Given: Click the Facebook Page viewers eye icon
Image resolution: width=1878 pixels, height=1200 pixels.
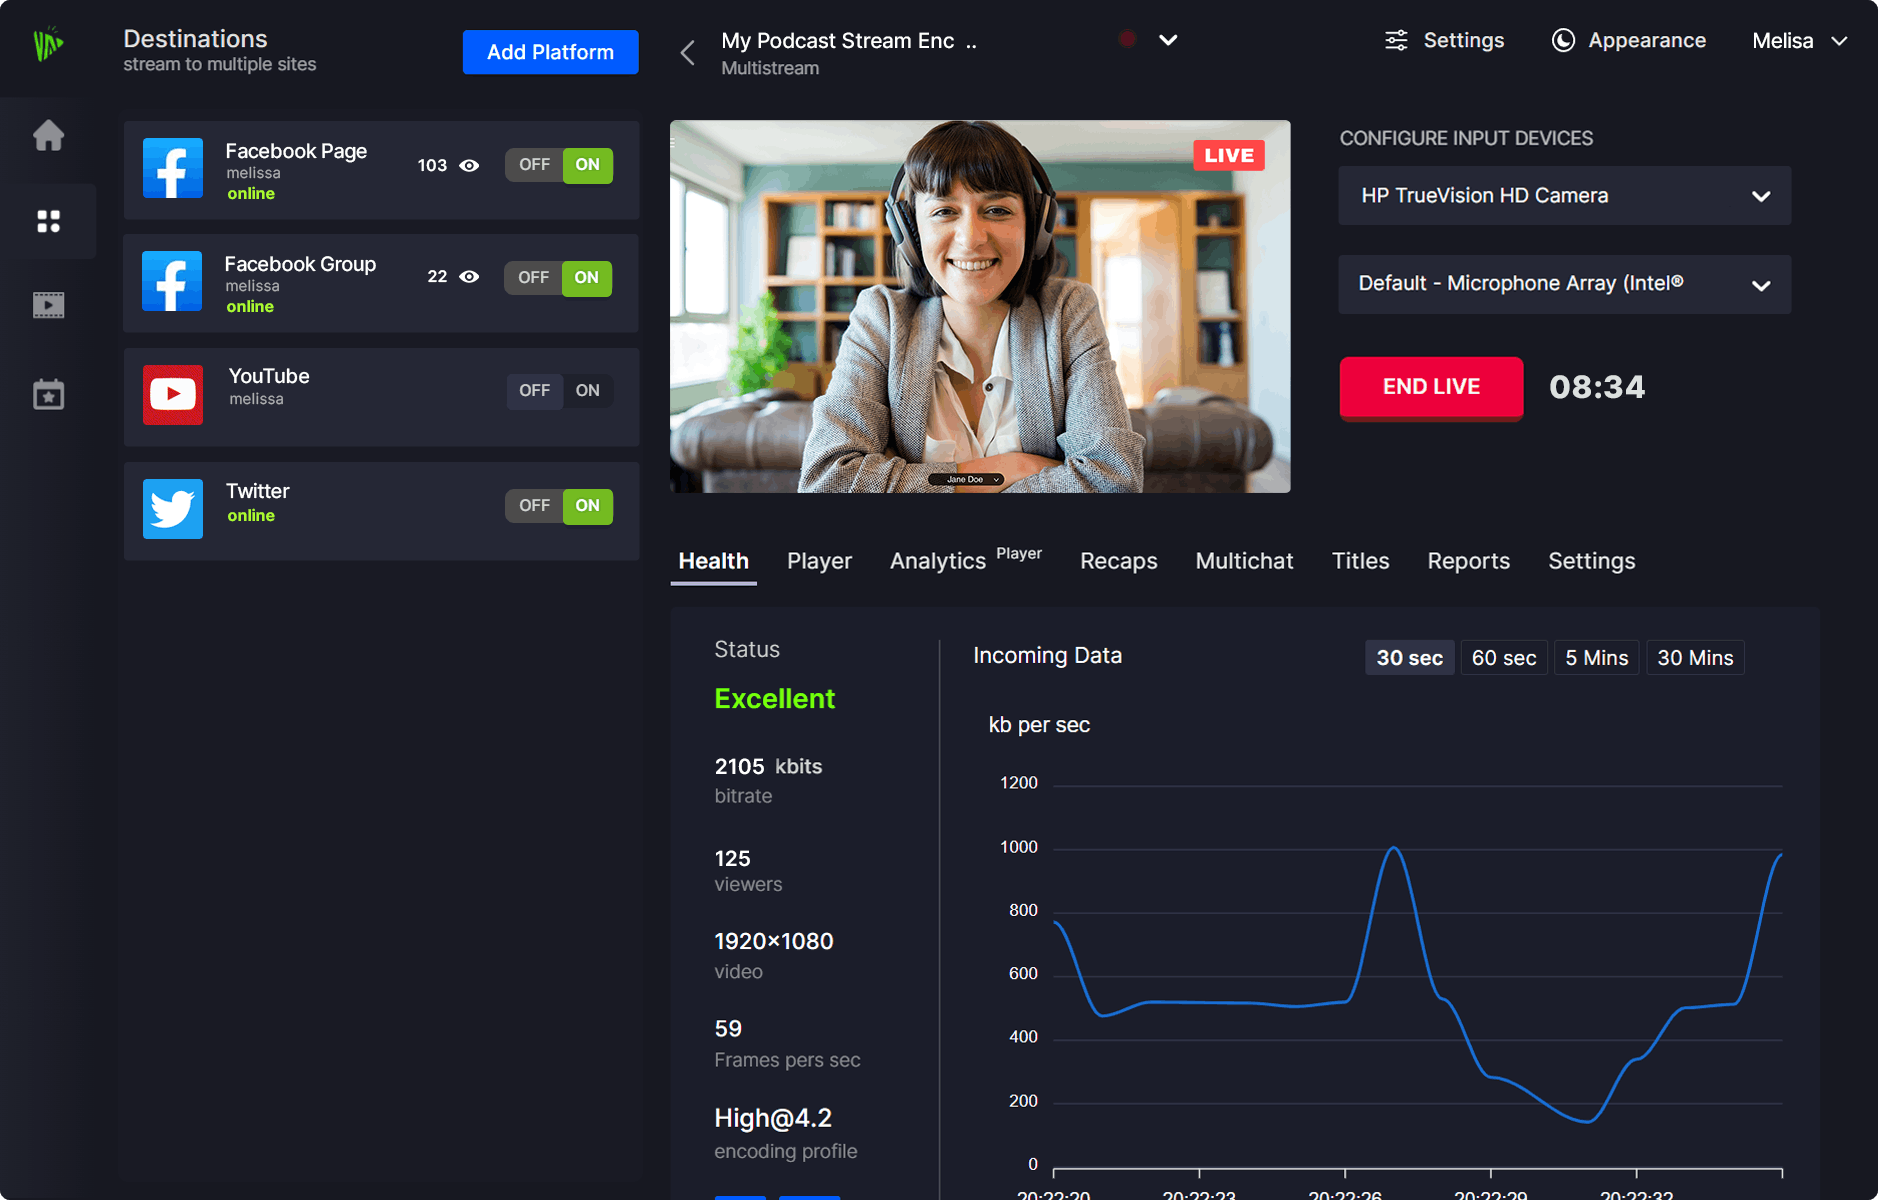Looking at the screenshot, I should point(469,166).
